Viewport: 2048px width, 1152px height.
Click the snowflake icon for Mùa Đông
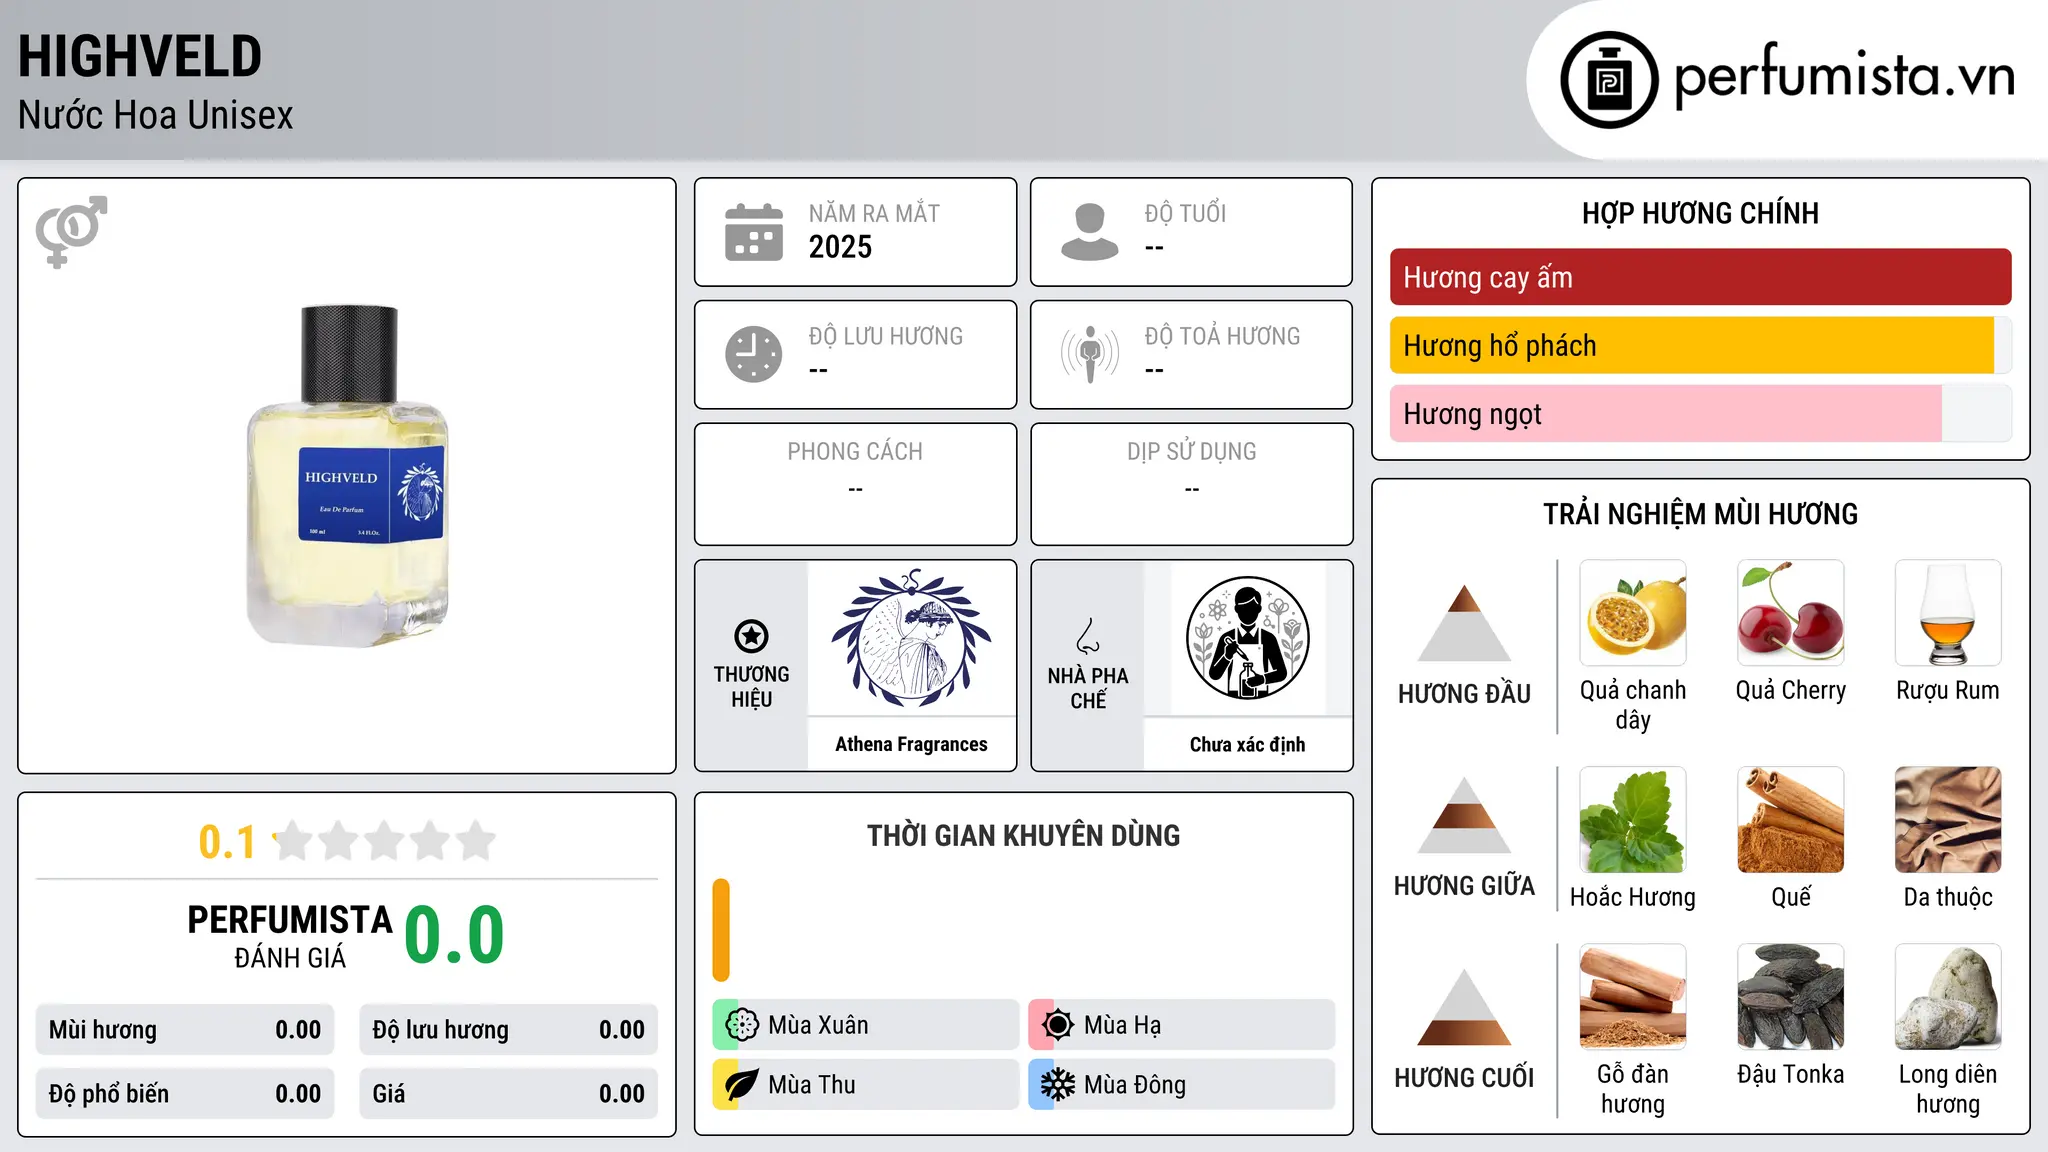click(x=1058, y=1085)
